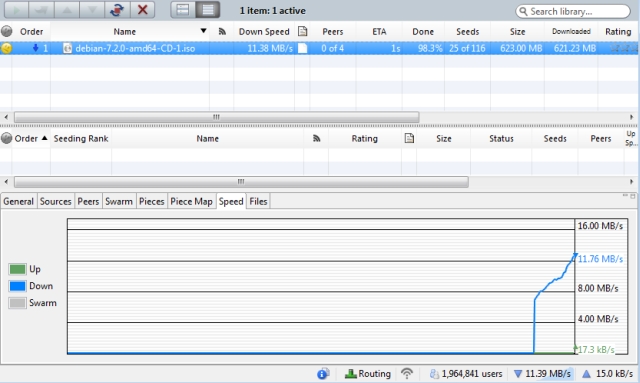Open the Swarm tab
The height and width of the screenshot is (383, 640).
(x=119, y=201)
